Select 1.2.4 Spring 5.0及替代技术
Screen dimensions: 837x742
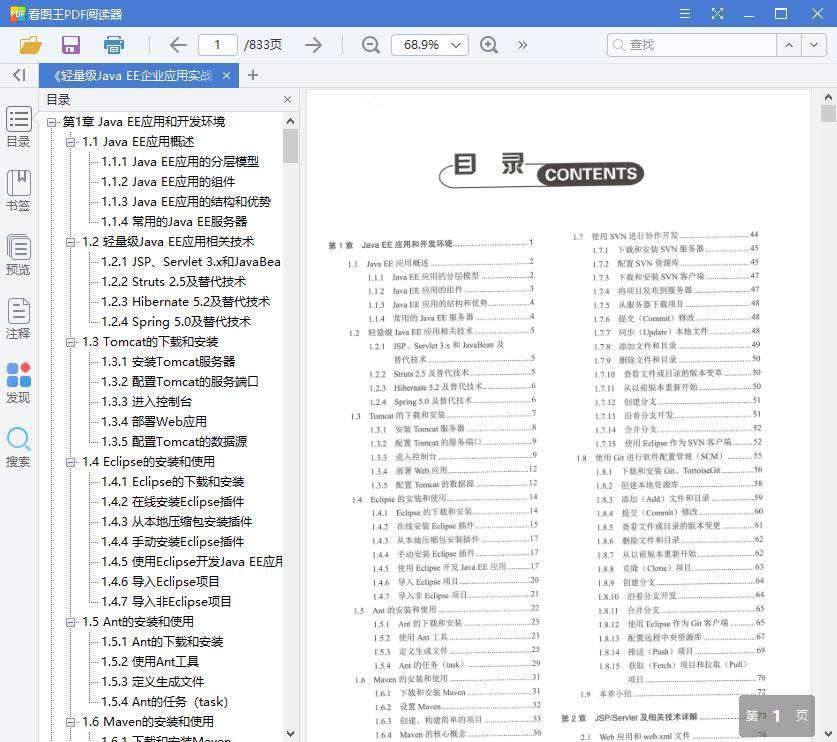176,322
